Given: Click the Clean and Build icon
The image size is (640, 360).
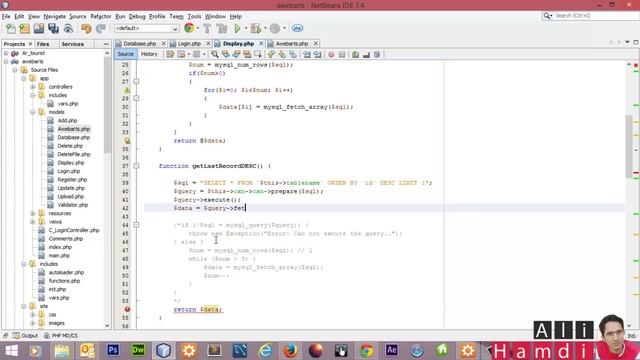Looking at the screenshot, I should point(222,29).
